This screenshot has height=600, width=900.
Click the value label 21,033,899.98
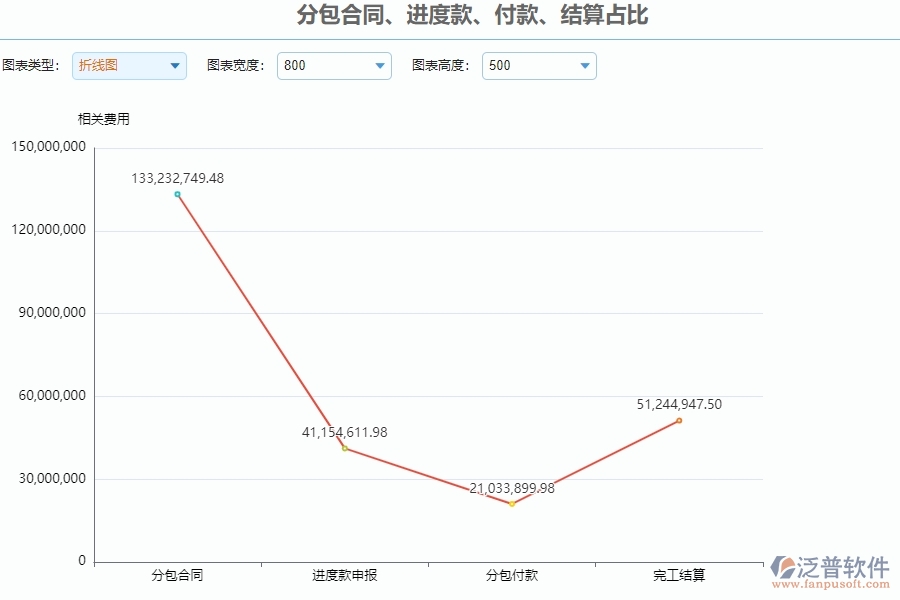tap(510, 489)
